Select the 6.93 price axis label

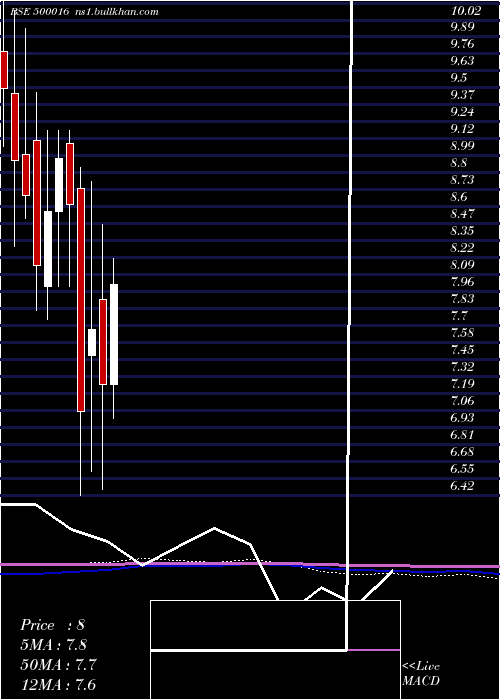[x=462, y=418]
